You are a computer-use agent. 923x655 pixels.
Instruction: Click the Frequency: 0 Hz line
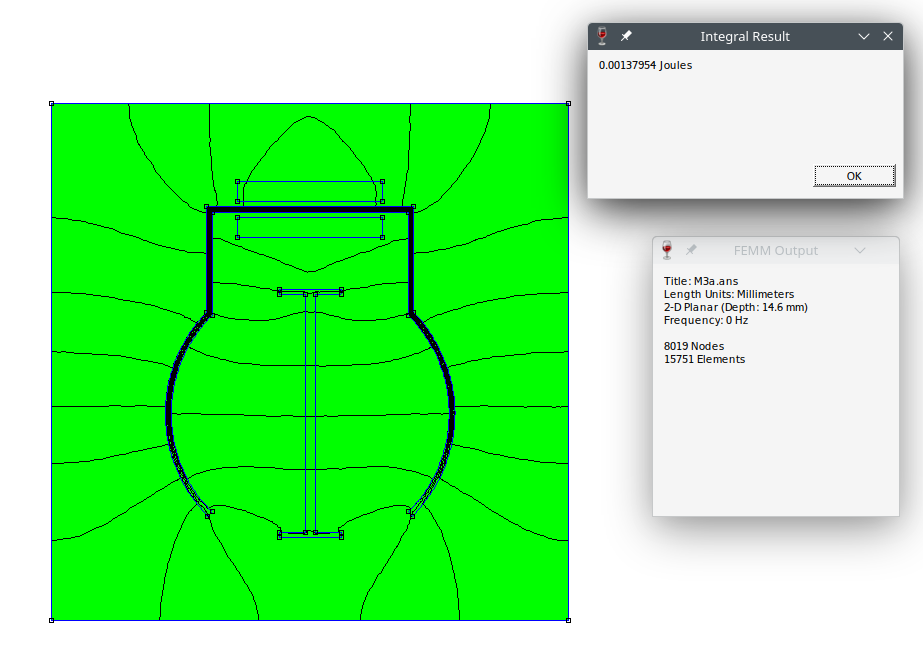[706, 320]
